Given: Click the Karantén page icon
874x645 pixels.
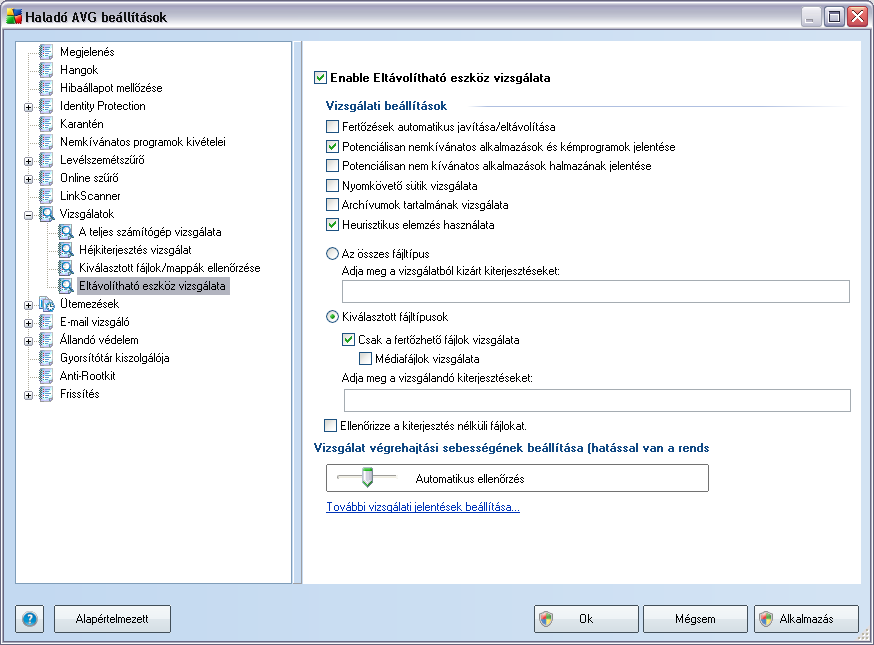Looking at the screenshot, I should tap(46, 124).
